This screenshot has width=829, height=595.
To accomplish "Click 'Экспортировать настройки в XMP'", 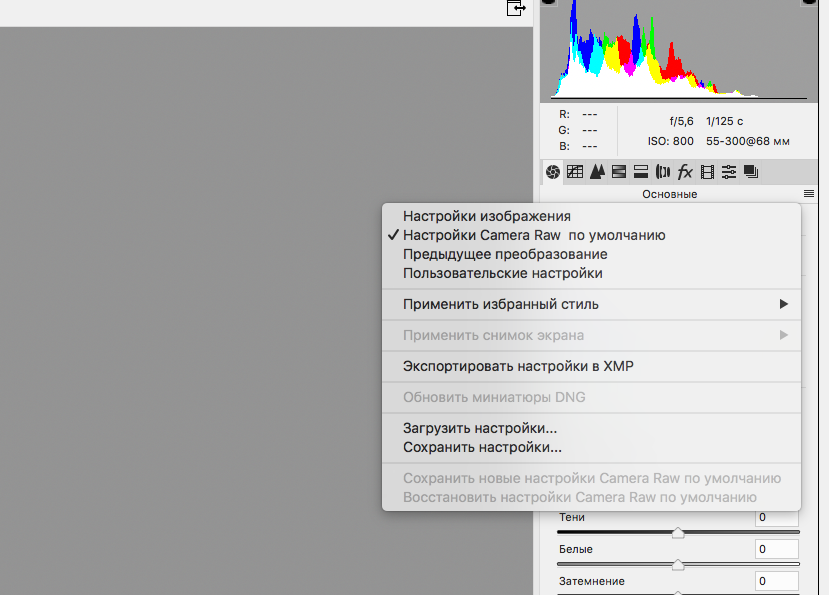I will pyautogui.click(x=518, y=366).
